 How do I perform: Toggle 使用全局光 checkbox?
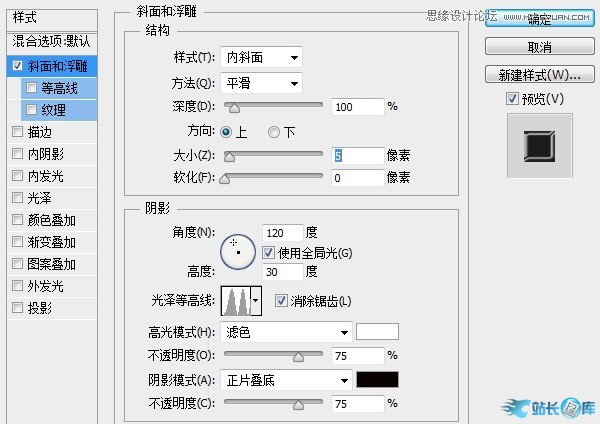268,253
